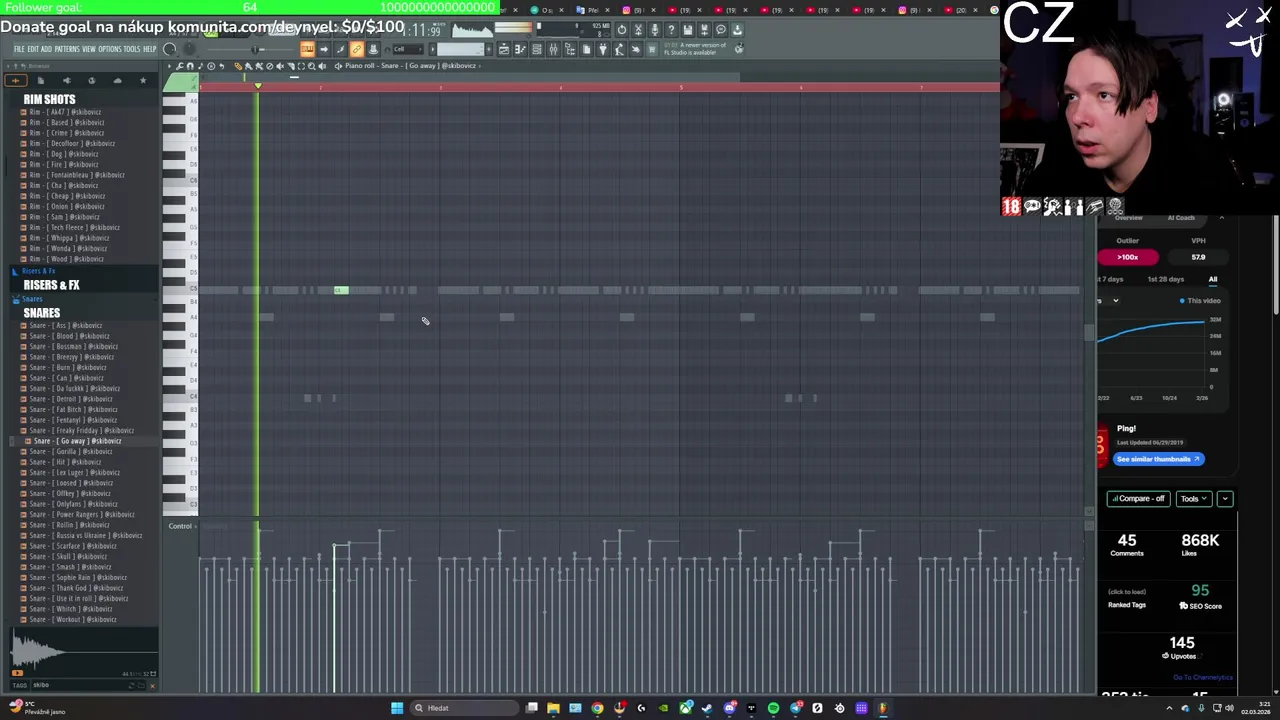Expand the RISERS & FX folder

51,285
